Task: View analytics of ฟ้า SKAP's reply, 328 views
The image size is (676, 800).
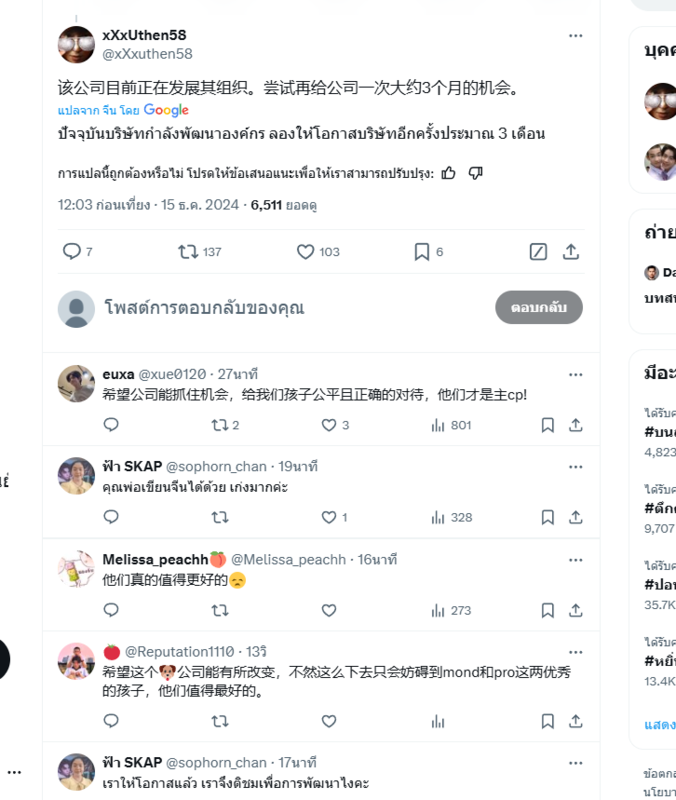Action: (x=452, y=517)
